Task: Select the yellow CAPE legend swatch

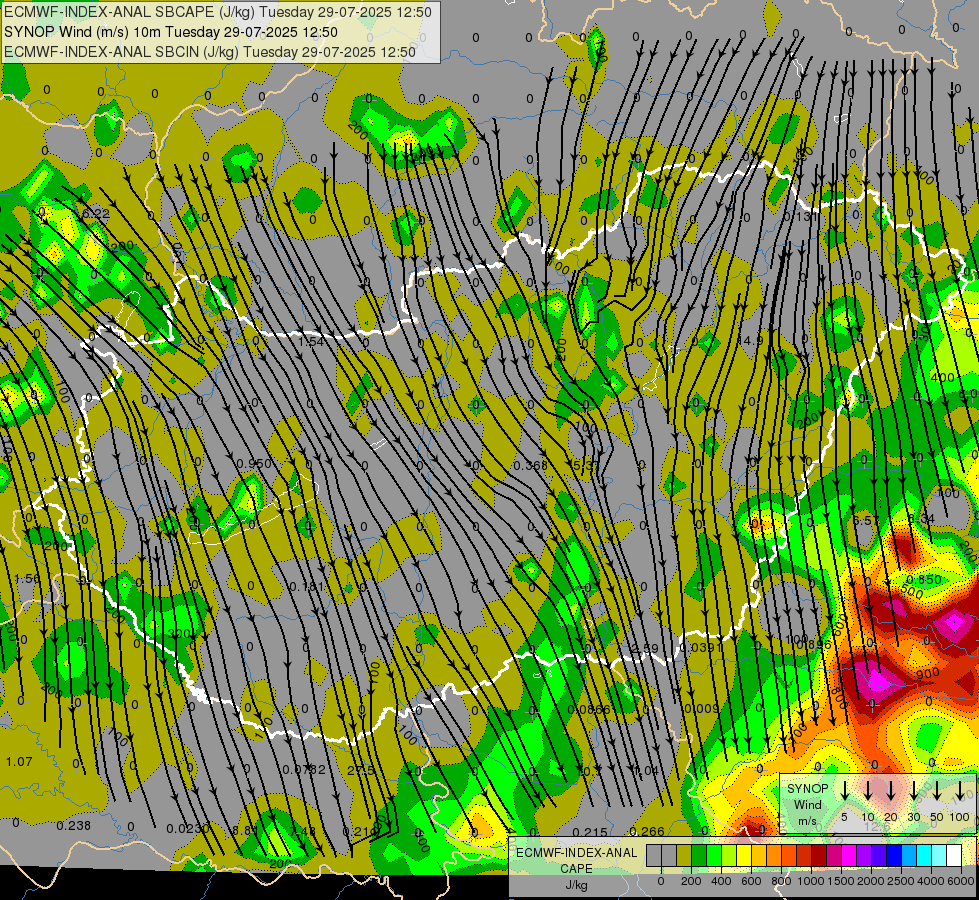Action: point(744,855)
